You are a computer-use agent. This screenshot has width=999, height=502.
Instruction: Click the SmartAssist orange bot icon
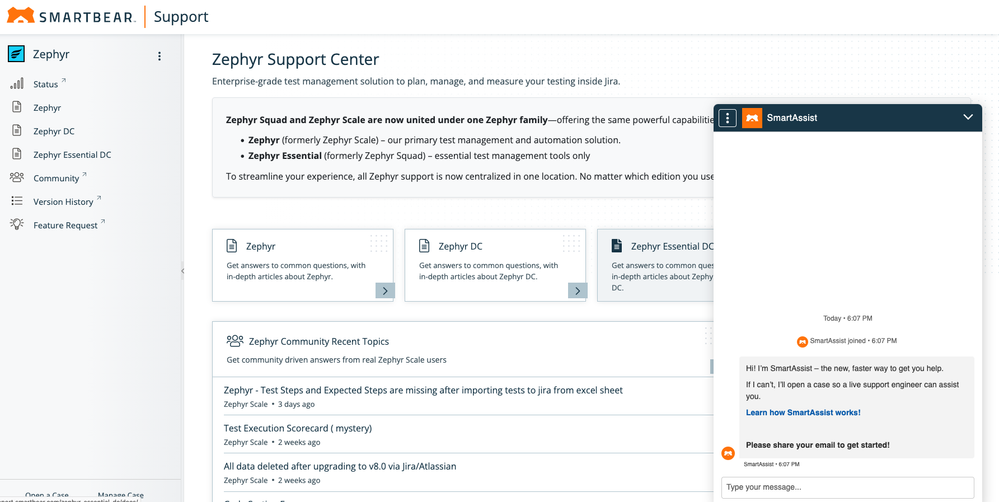(x=752, y=118)
